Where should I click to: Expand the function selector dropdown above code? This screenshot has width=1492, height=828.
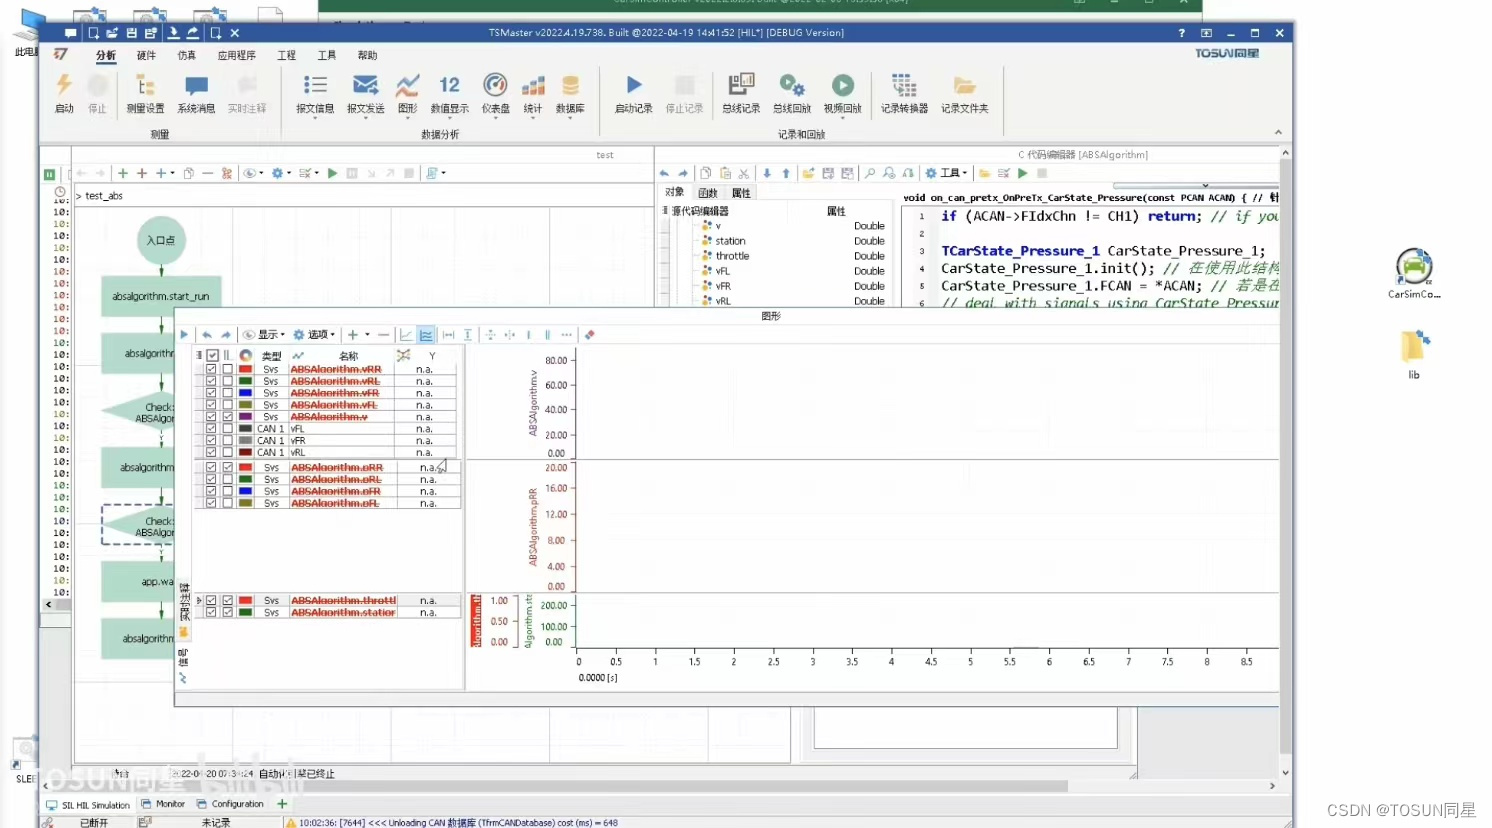coord(1205,185)
